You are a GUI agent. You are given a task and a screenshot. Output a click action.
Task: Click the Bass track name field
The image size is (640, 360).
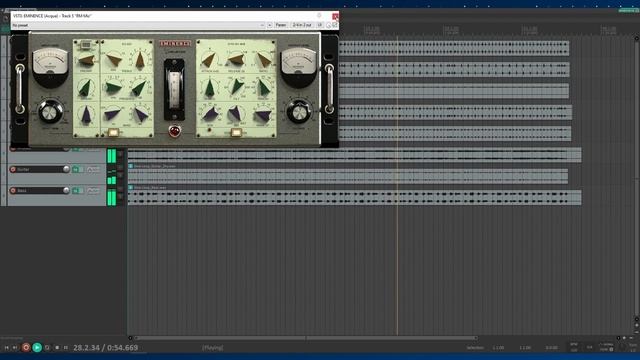(x=40, y=190)
